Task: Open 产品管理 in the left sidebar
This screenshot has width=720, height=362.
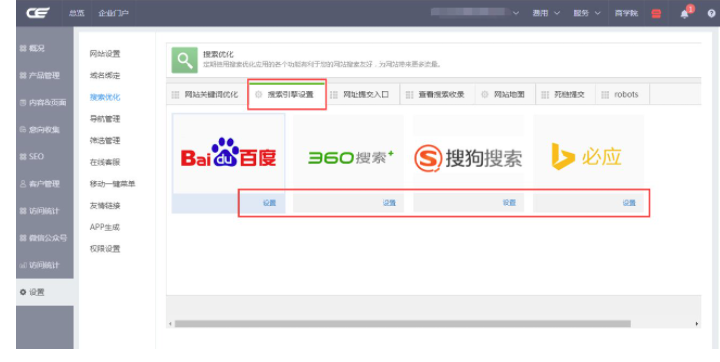Action: [x=45, y=75]
